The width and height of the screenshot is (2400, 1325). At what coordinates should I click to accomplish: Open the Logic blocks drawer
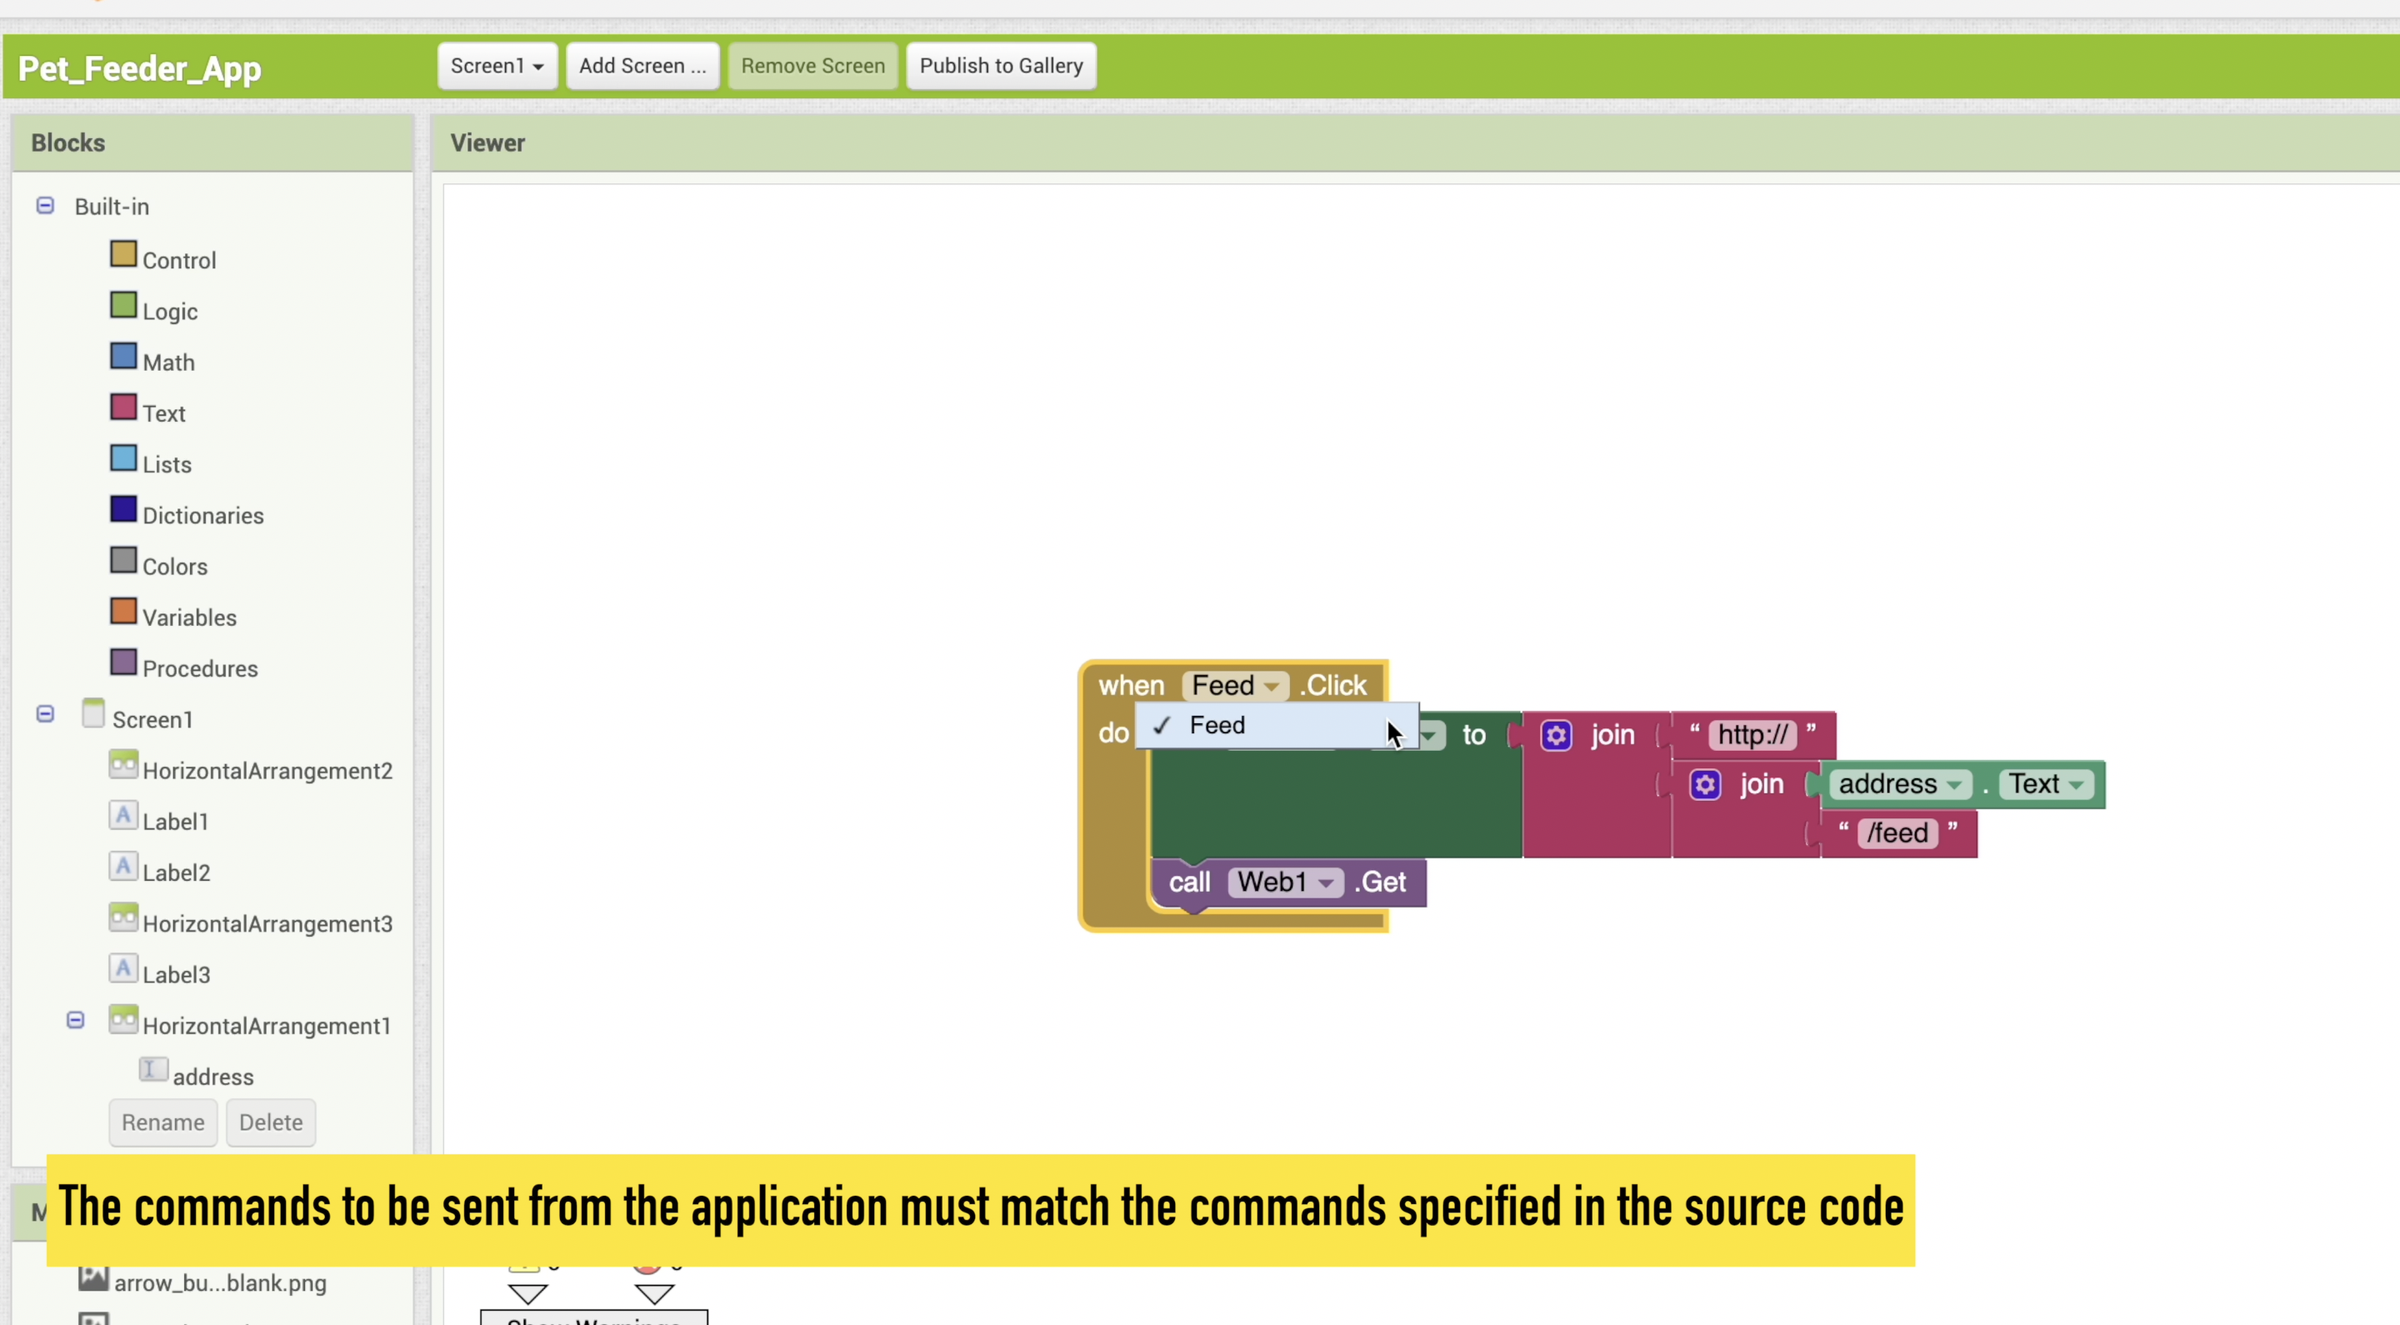tap(169, 312)
